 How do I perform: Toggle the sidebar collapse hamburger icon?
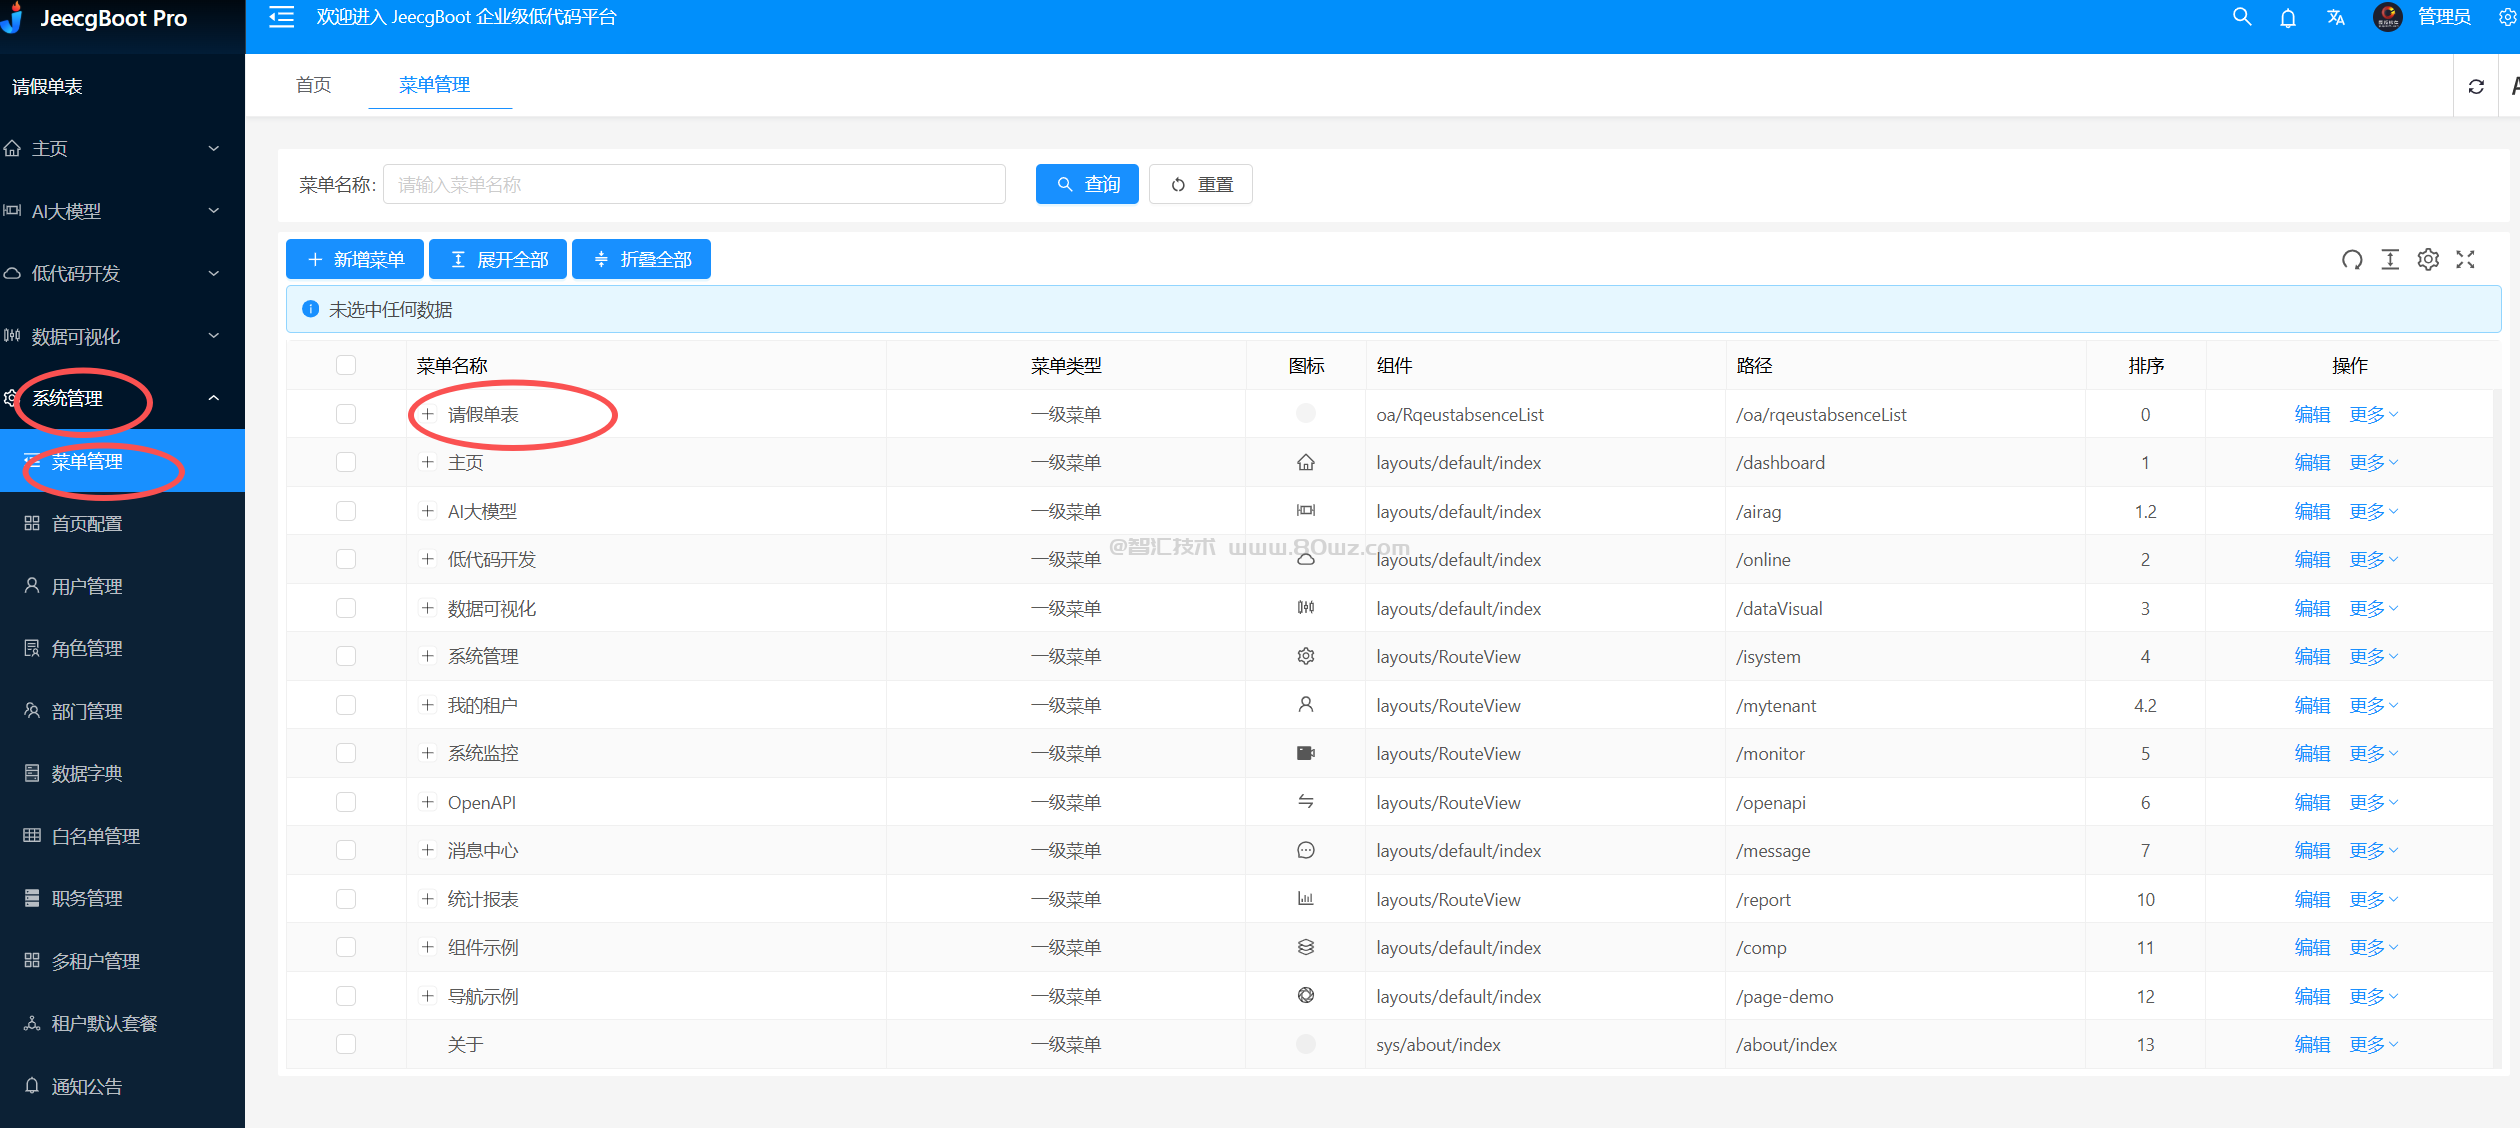tap(282, 17)
